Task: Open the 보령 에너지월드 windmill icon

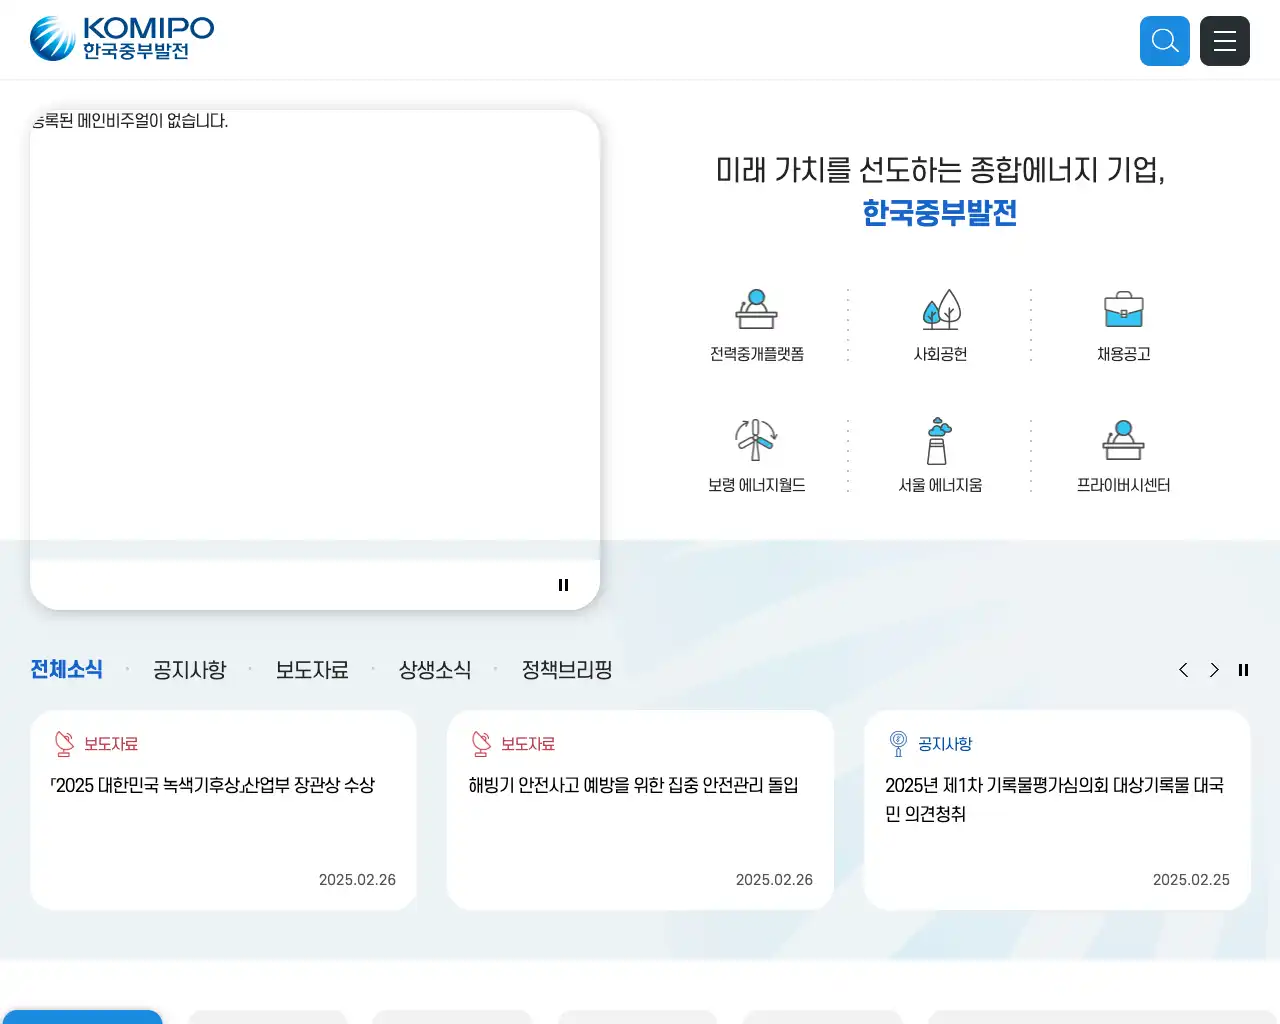Action: click(x=757, y=440)
